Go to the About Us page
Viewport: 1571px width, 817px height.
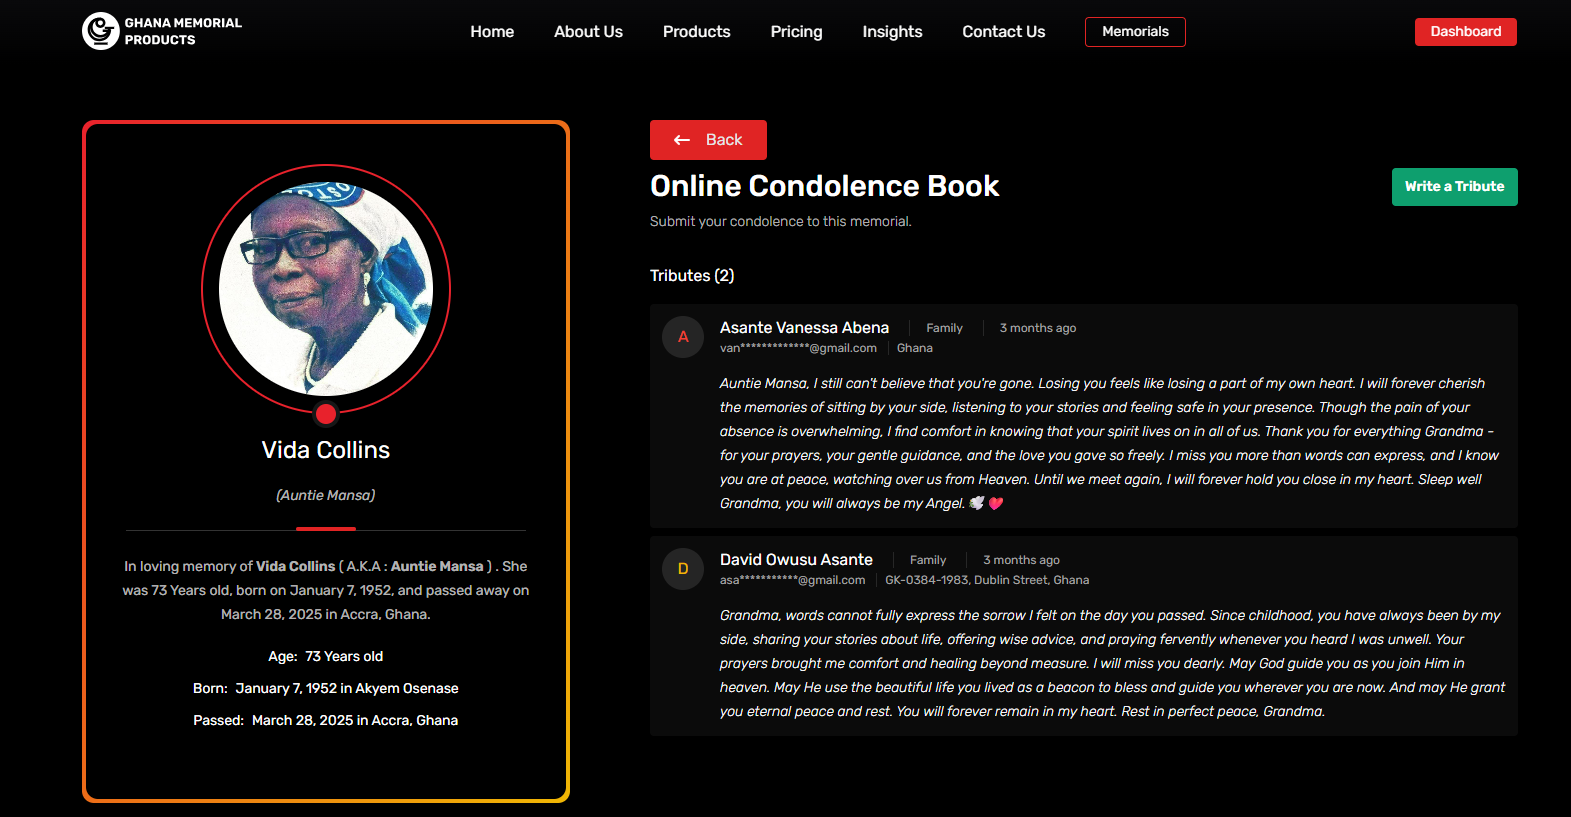coord(588,32)
